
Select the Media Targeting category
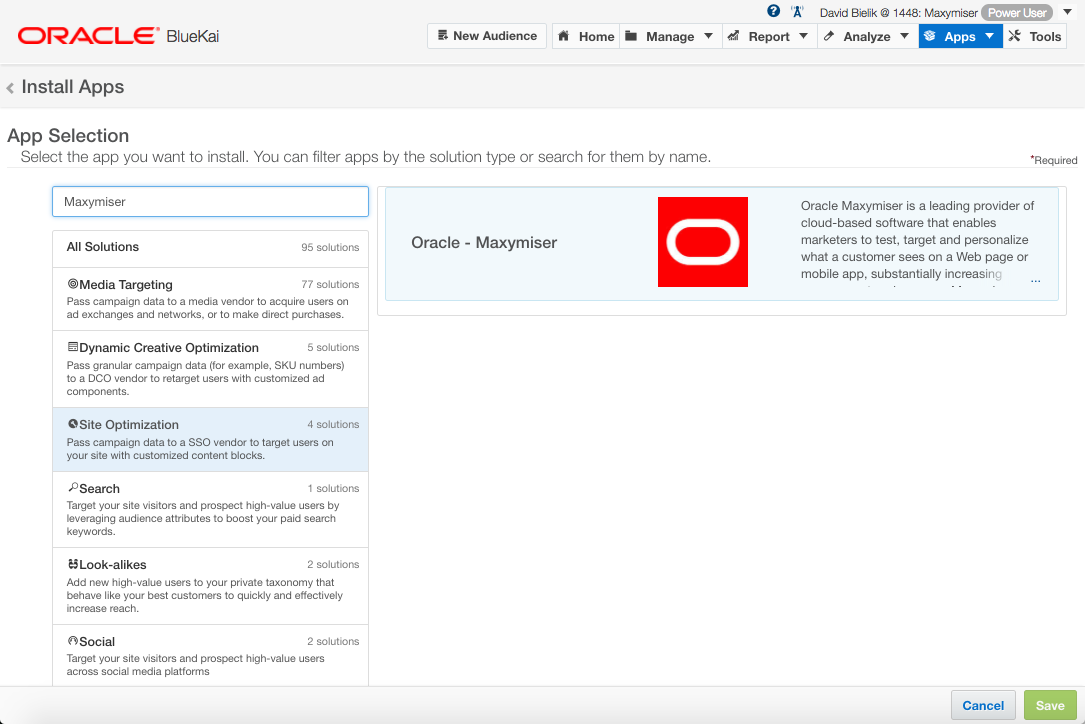point(210,299)
